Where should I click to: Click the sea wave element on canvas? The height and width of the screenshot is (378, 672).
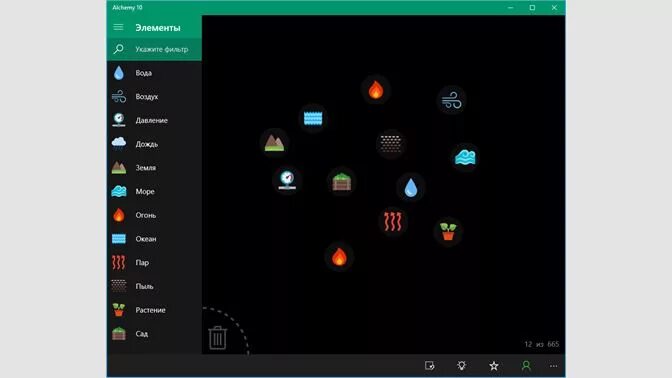click(465, 157)
